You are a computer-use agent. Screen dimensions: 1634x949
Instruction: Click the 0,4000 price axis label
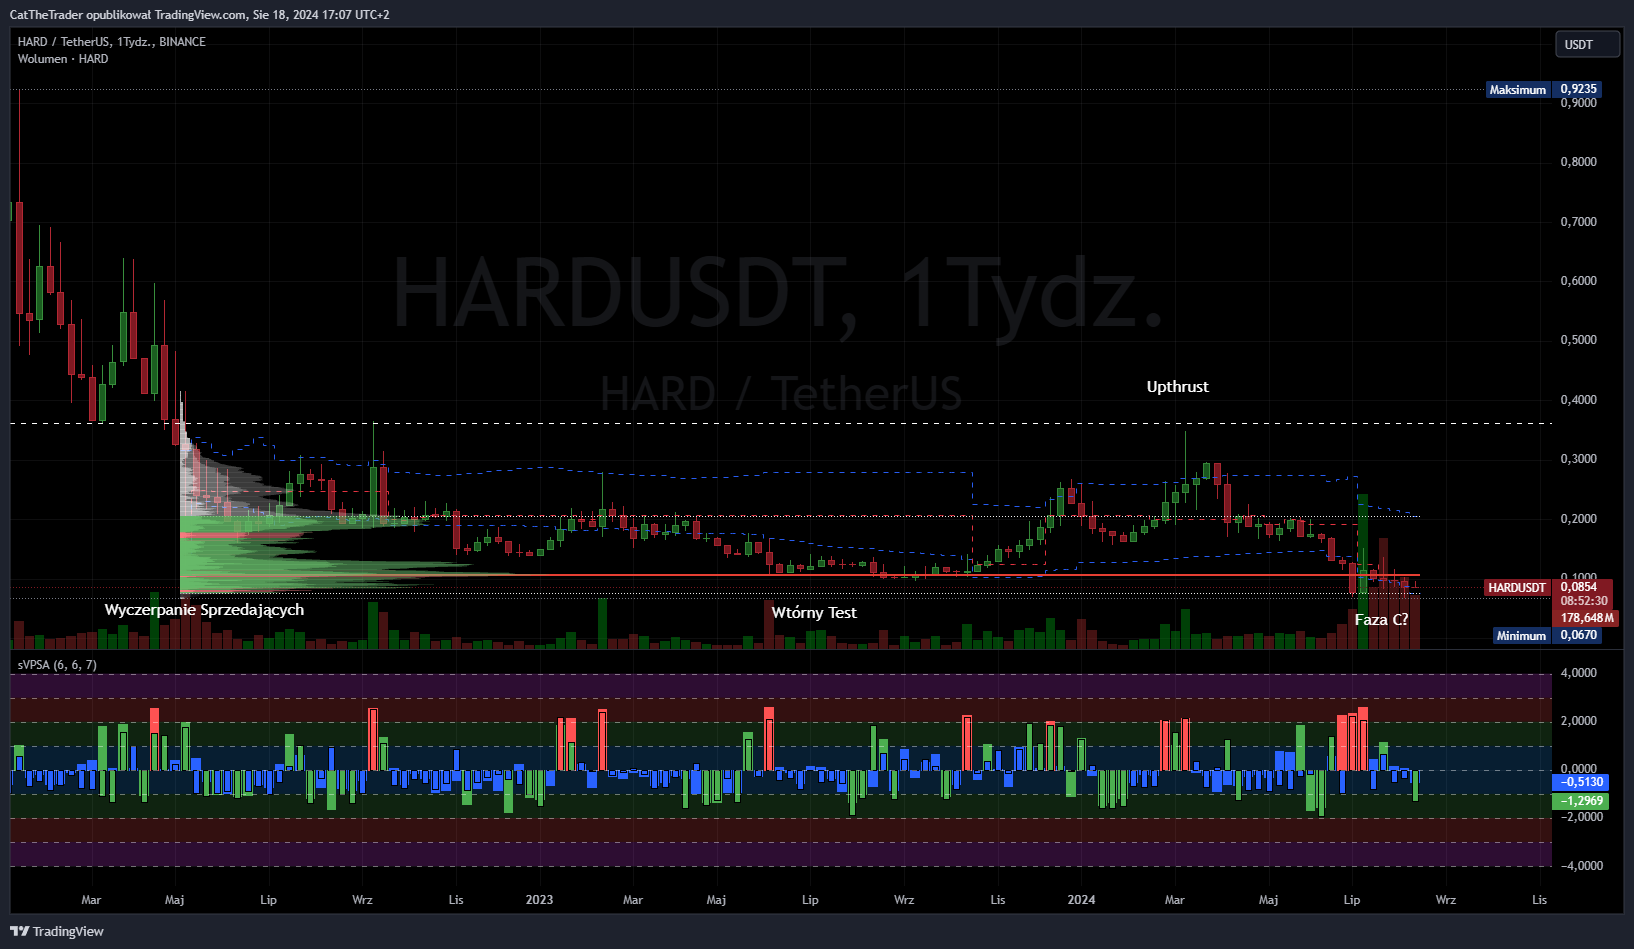pyautogui.click(x=1579, y=400)
